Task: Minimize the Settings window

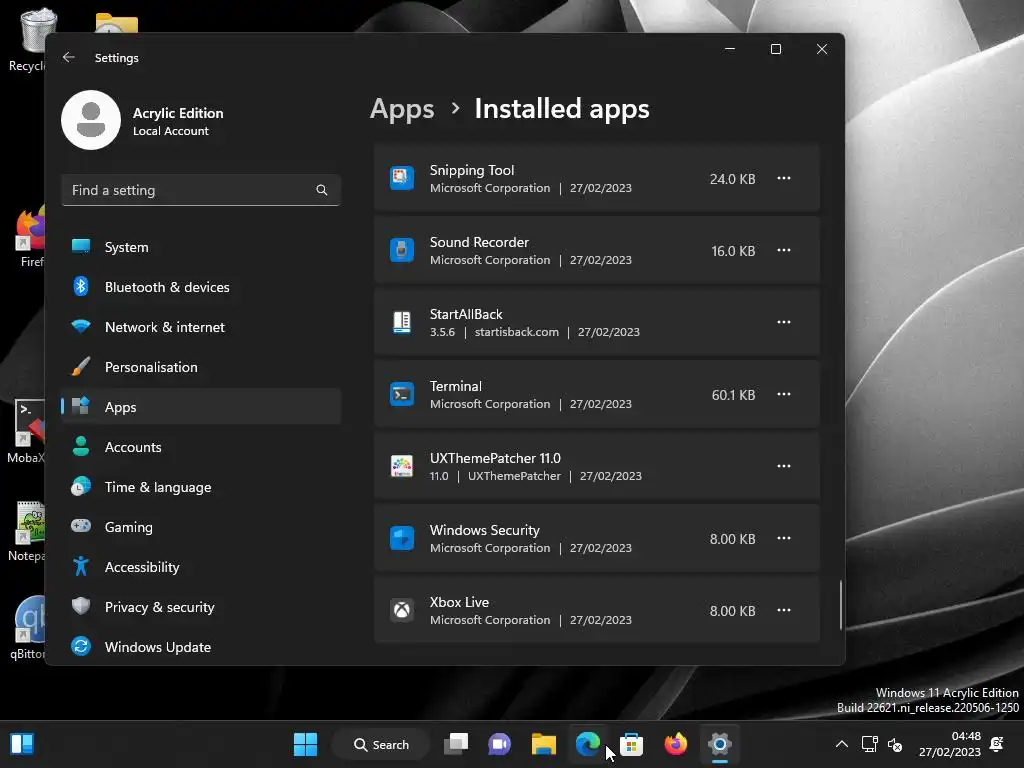Action: click(730, 49)
